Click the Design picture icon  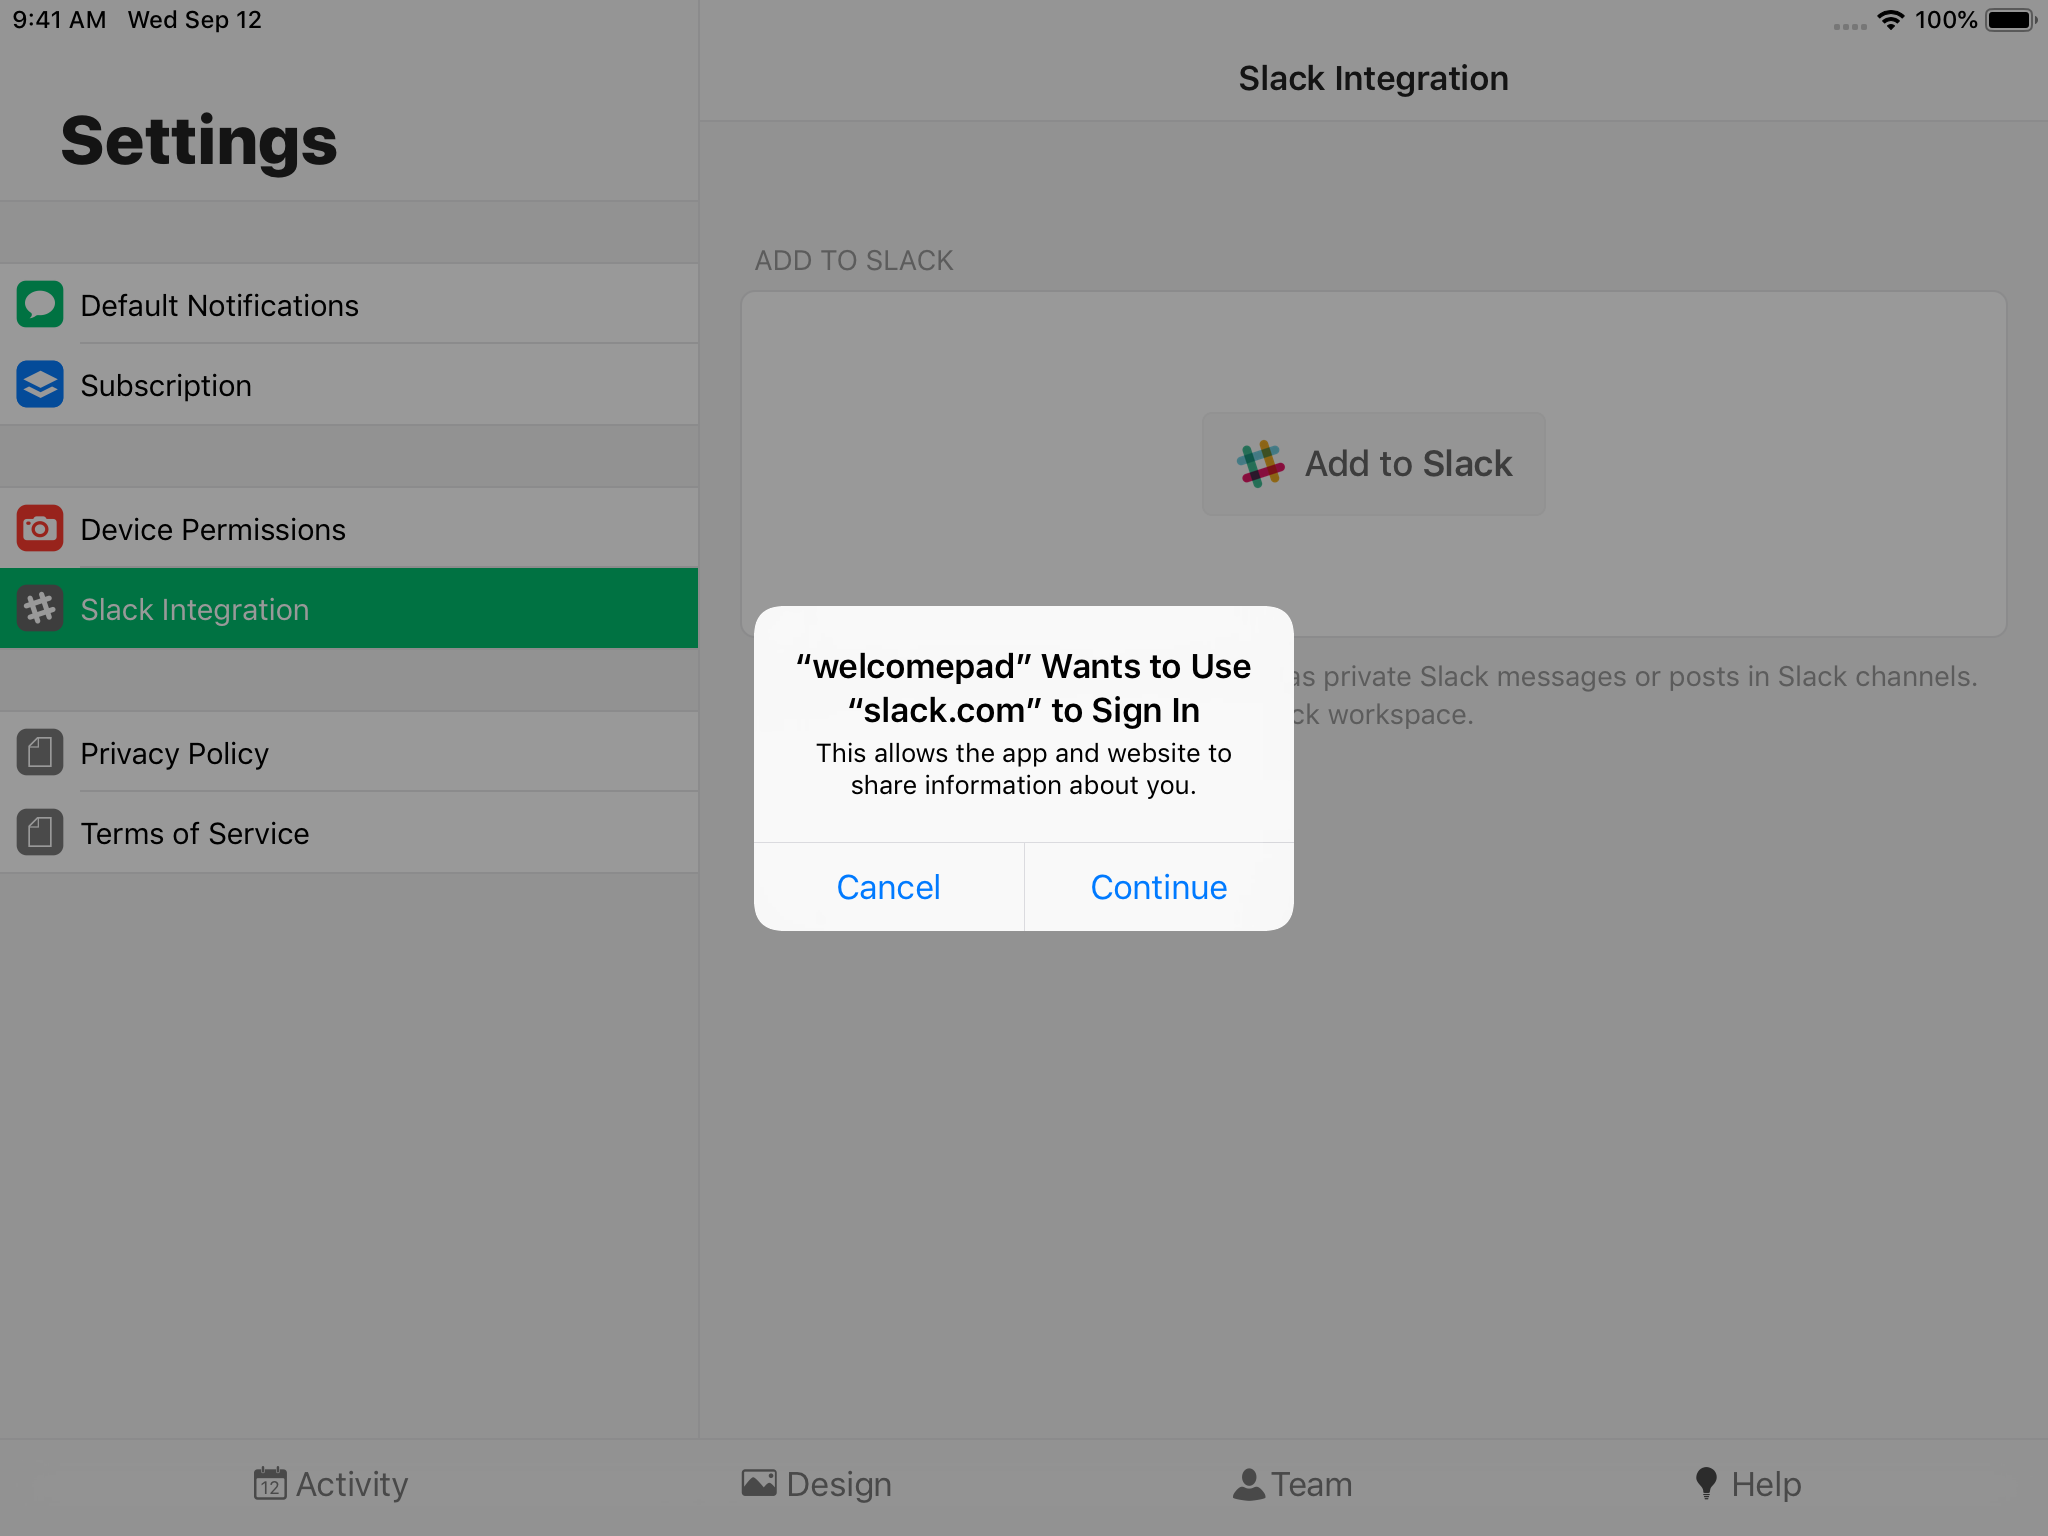759,1483
